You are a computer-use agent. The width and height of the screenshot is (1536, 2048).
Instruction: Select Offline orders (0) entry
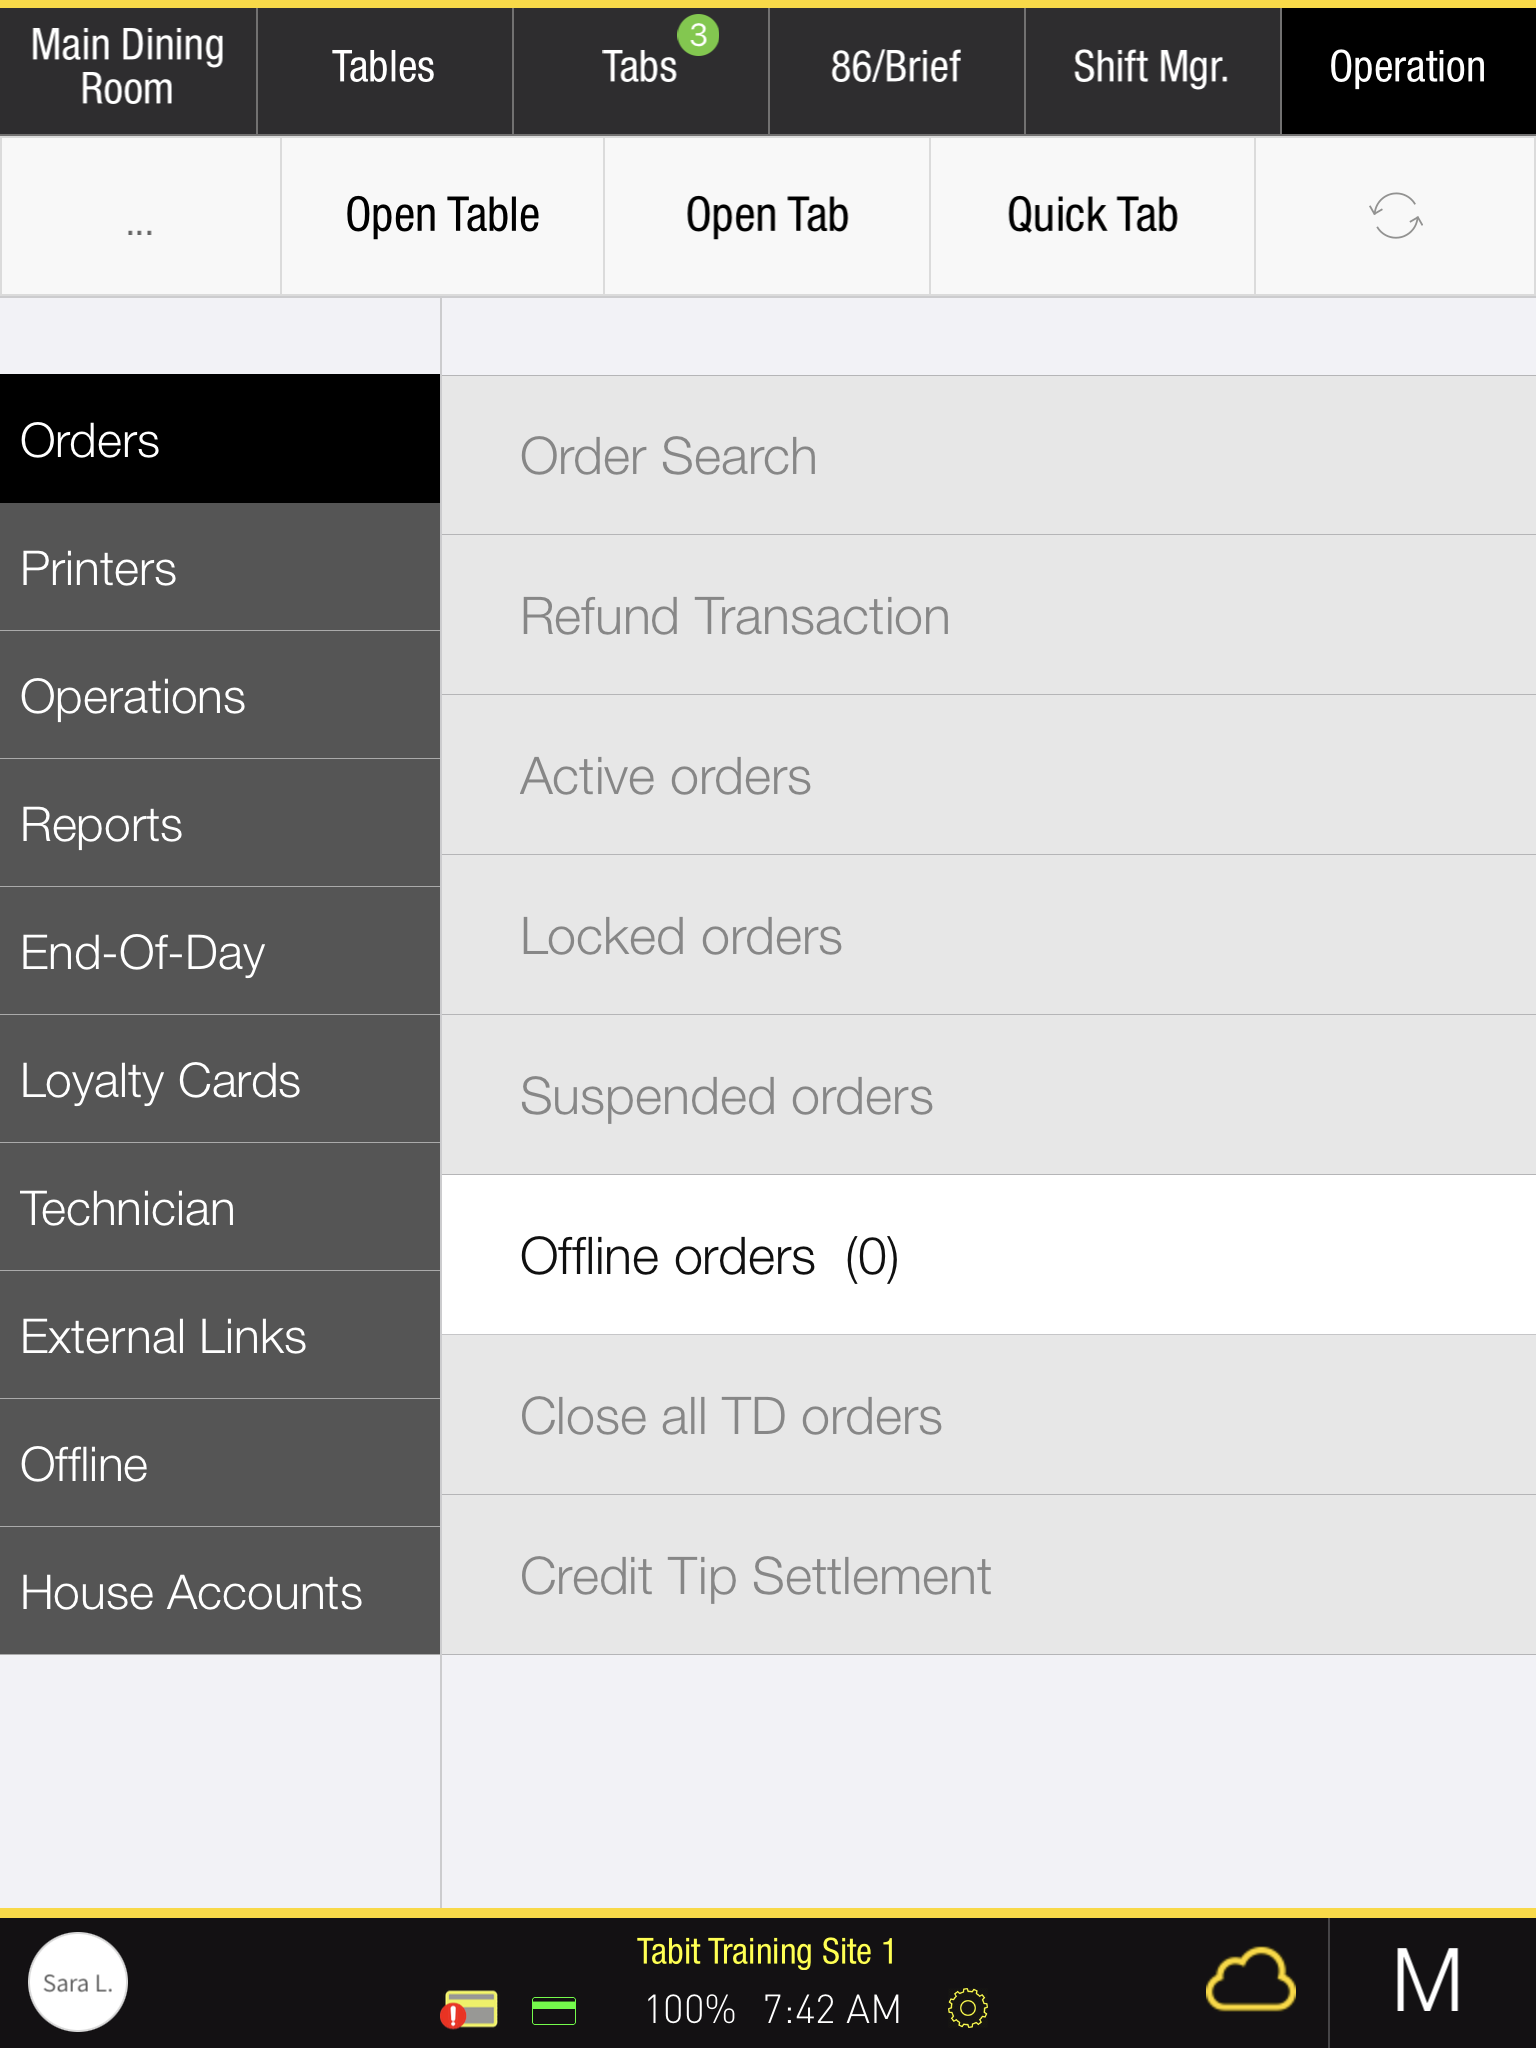(988, 1256)
